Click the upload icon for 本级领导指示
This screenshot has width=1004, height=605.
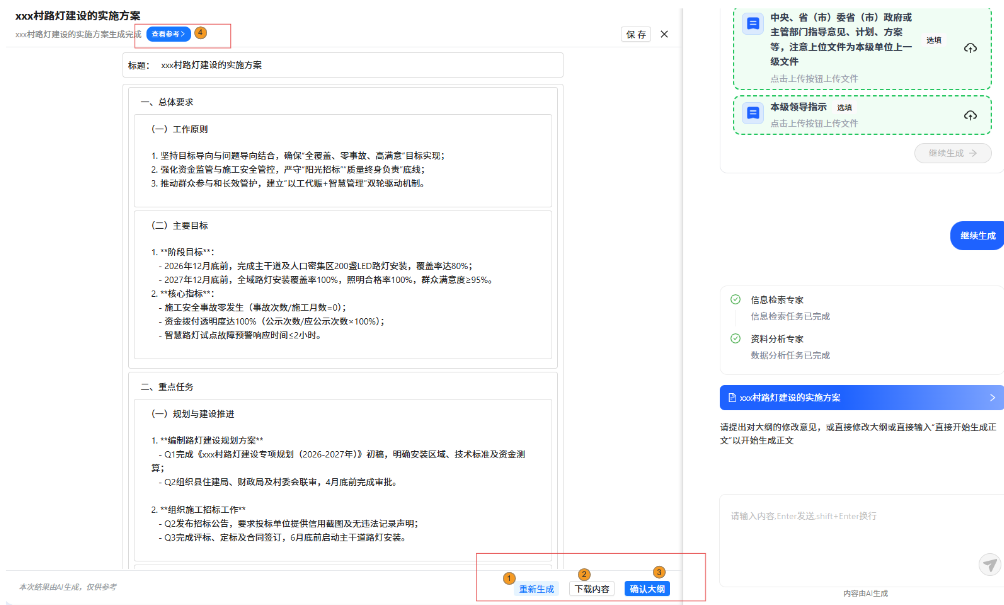coord(969,115)
